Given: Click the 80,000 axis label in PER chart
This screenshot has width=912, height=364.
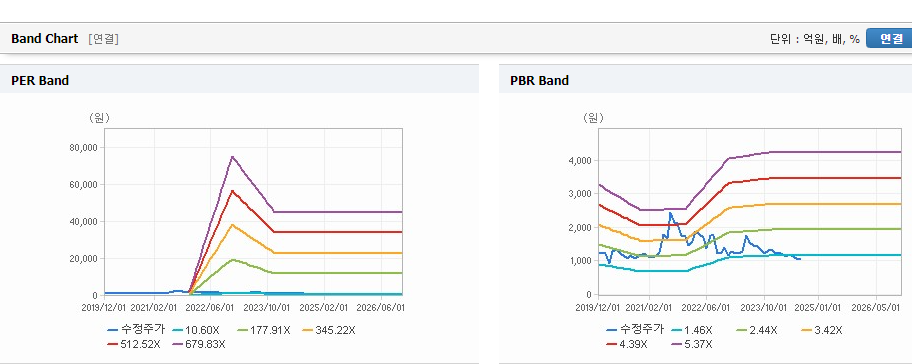Looking at the screenshot, I should click(x=84, y=148).
